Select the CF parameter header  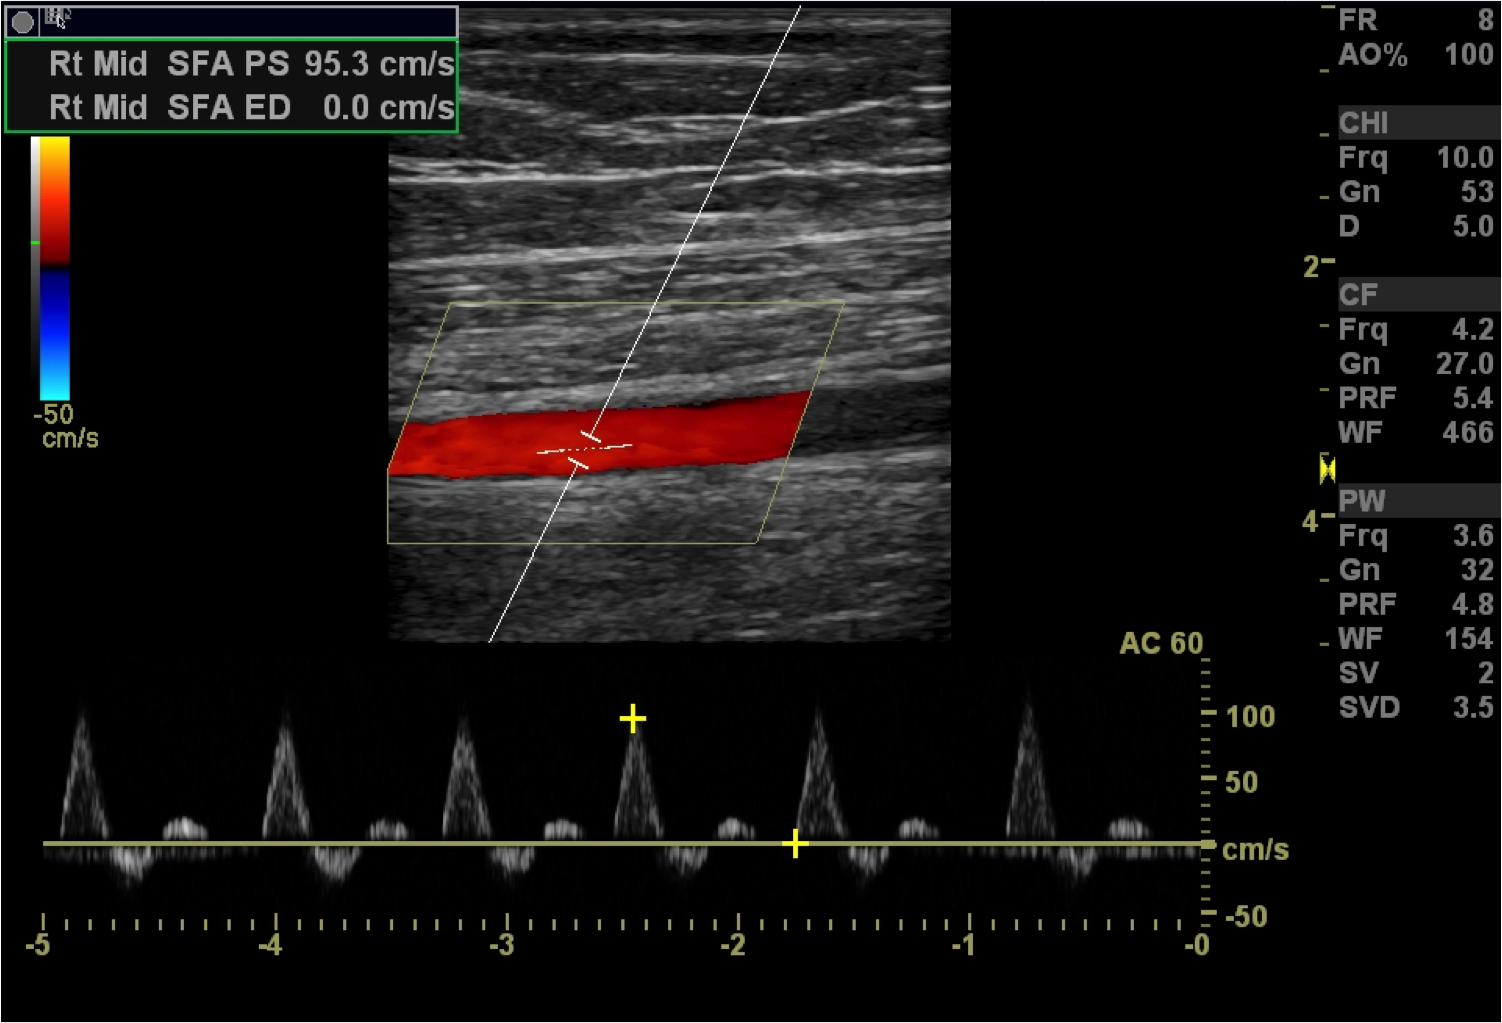(1358, 295)
